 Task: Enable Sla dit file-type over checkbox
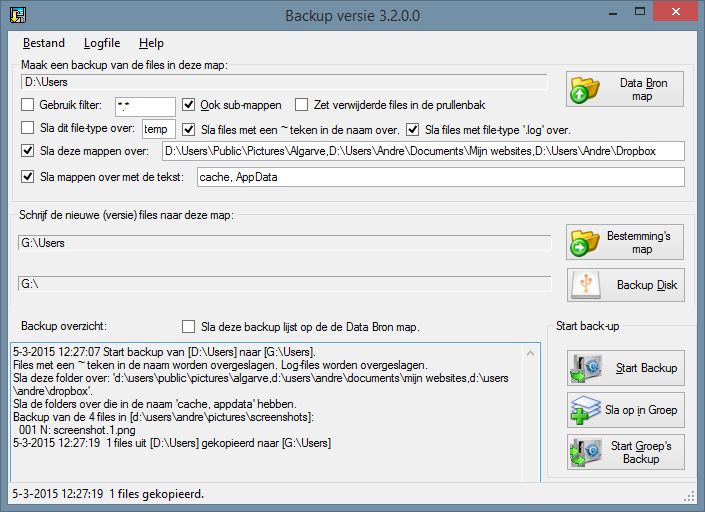coord(27,128)
